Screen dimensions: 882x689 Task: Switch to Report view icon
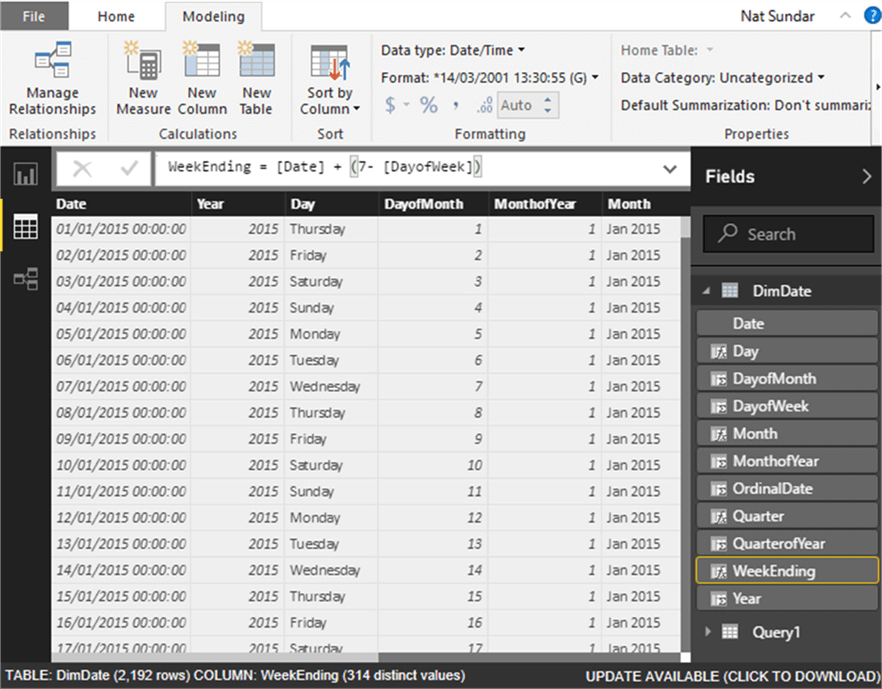coord(26,174)
